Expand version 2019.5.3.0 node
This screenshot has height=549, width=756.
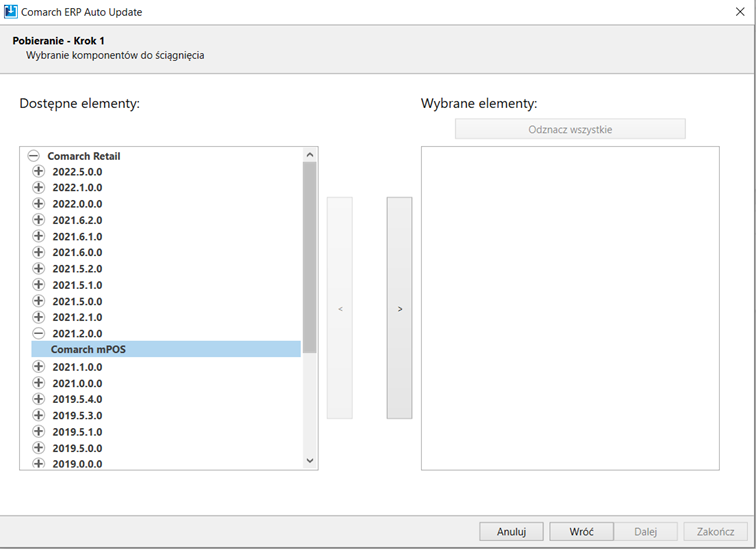(x=39, y=415)
